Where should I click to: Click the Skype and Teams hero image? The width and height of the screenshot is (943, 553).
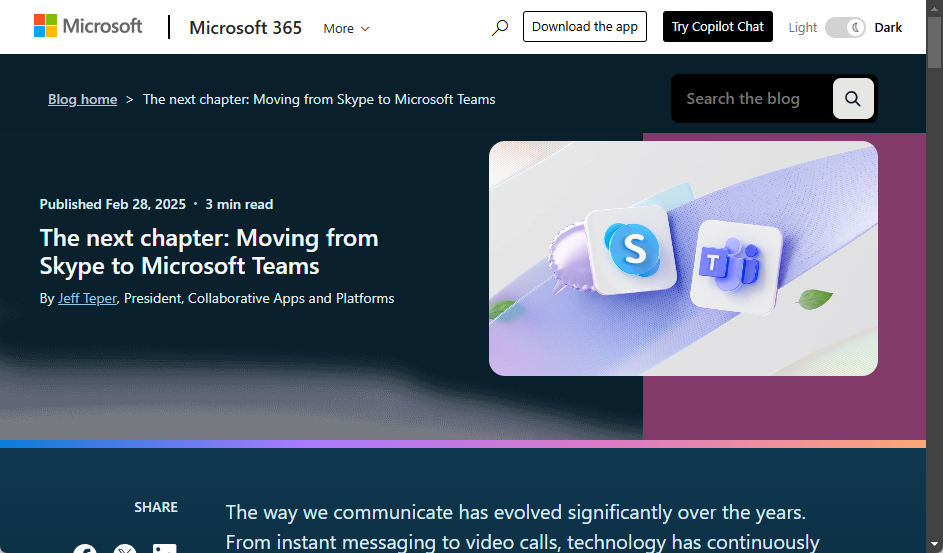click(x=683, y=258)
